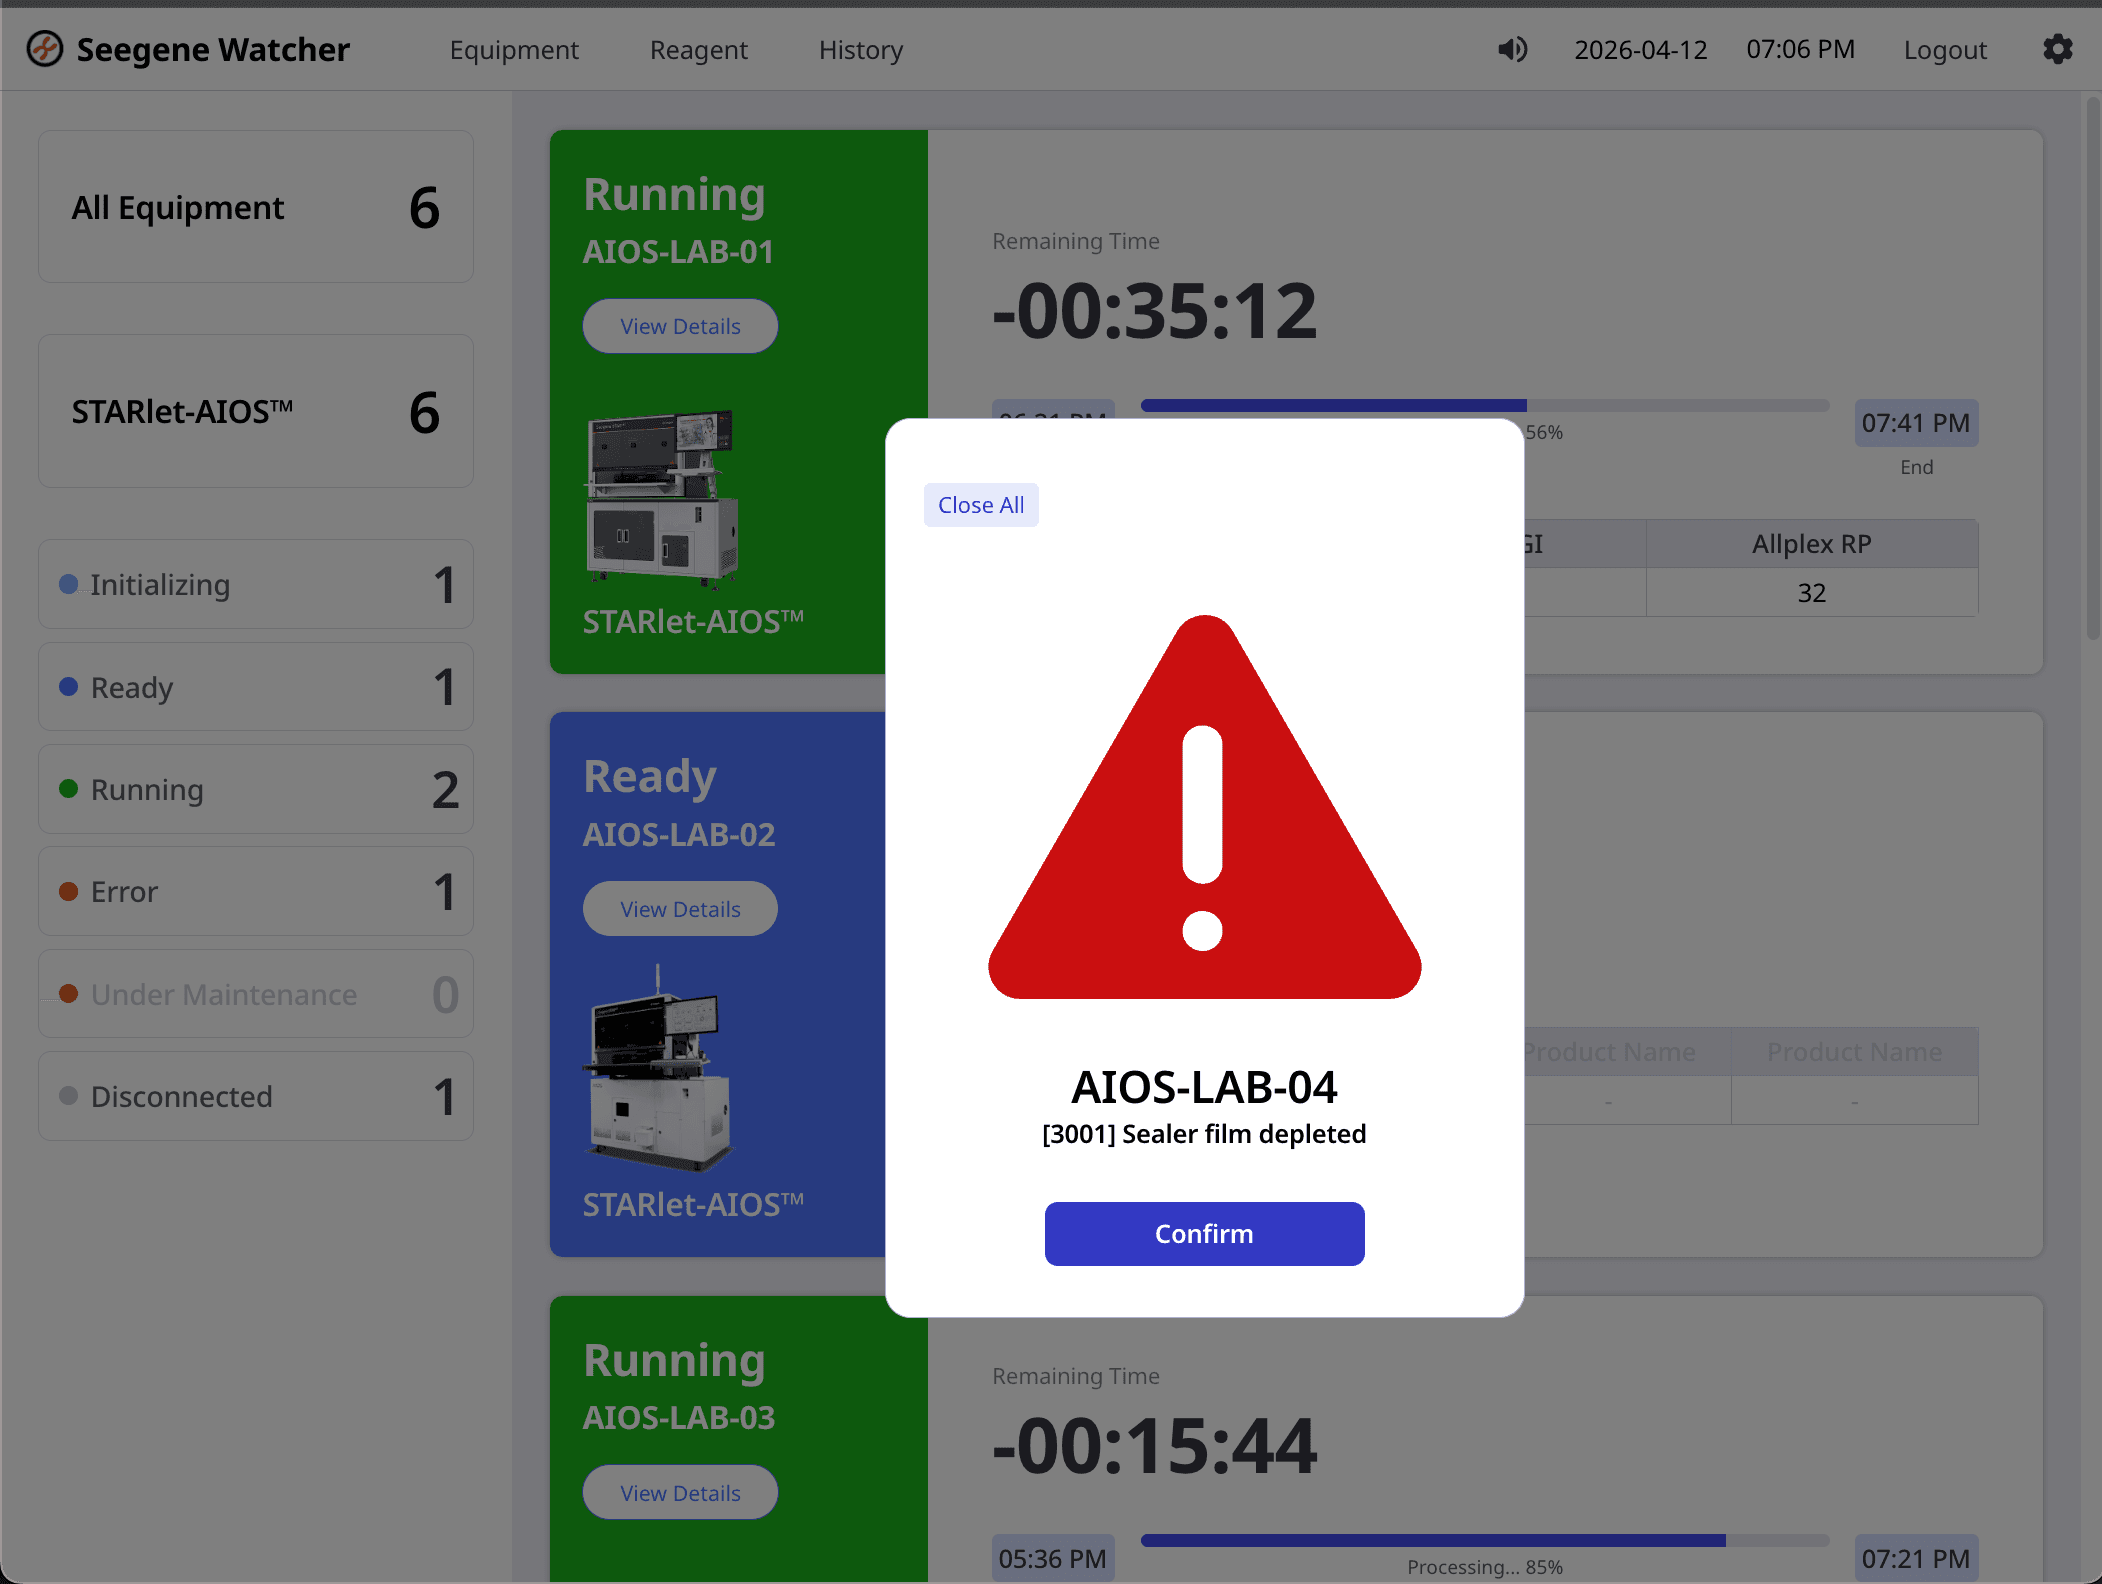Toggle the Disconnected equipment filter
Viewport: 2102px width, 1584px height.
pyautogui.click(x=255, y=1096)
